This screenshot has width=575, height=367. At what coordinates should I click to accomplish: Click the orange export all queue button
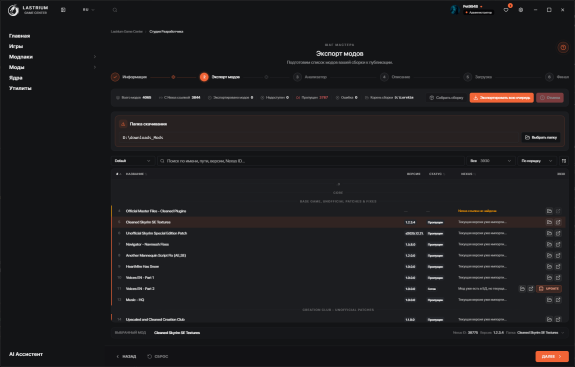[501, 98]
